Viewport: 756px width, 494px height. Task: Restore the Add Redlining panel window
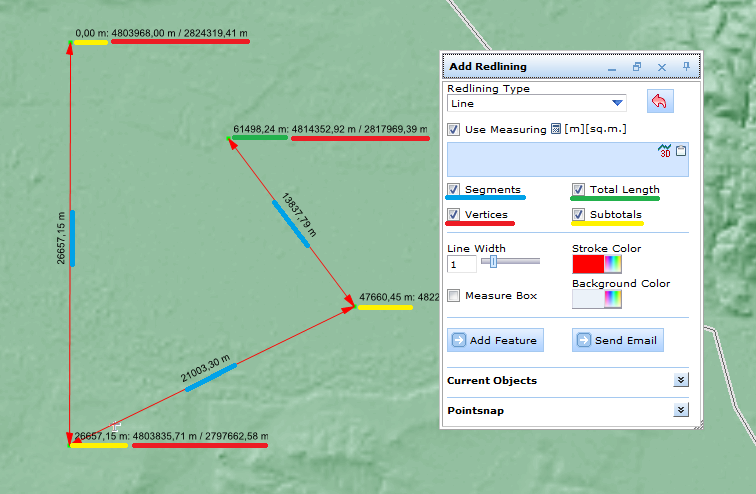click(x=637, y=67)
